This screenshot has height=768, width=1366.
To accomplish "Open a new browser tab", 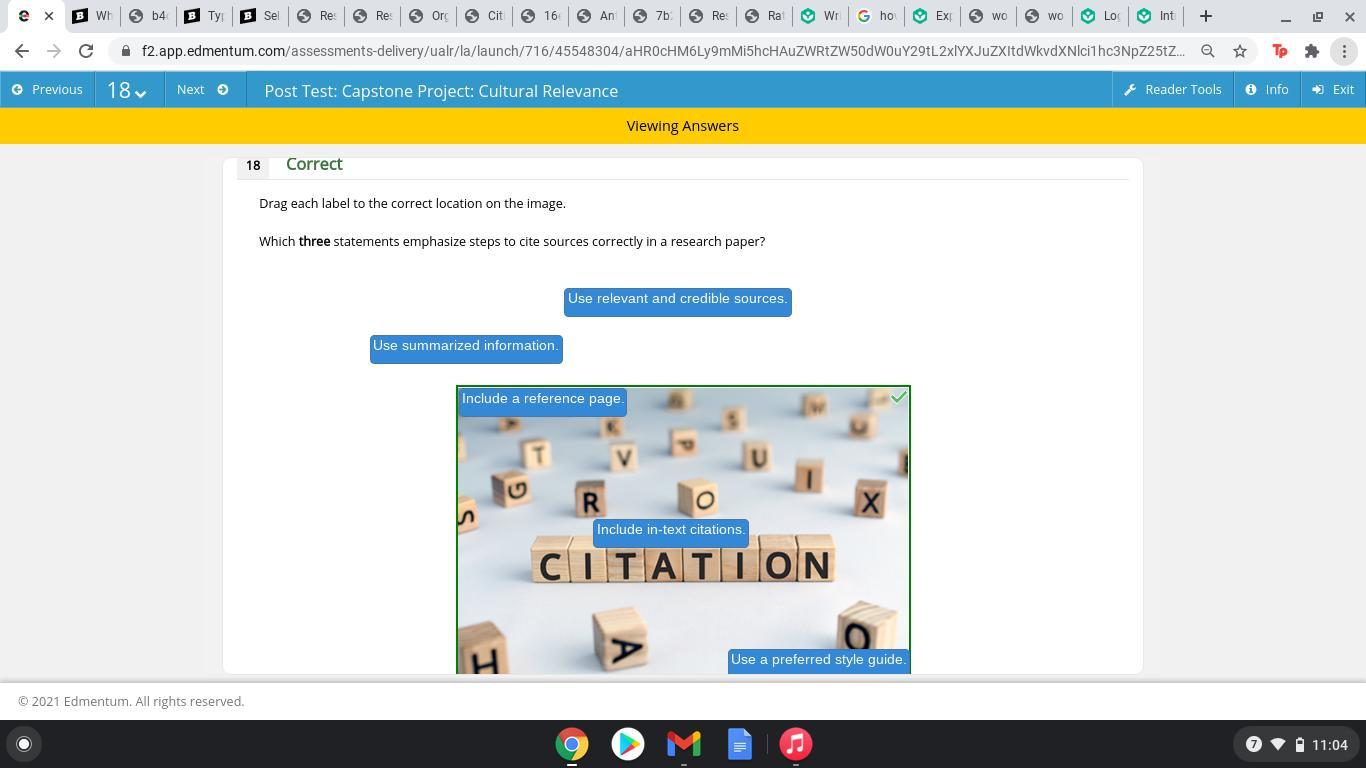I will pos(1206,16).
